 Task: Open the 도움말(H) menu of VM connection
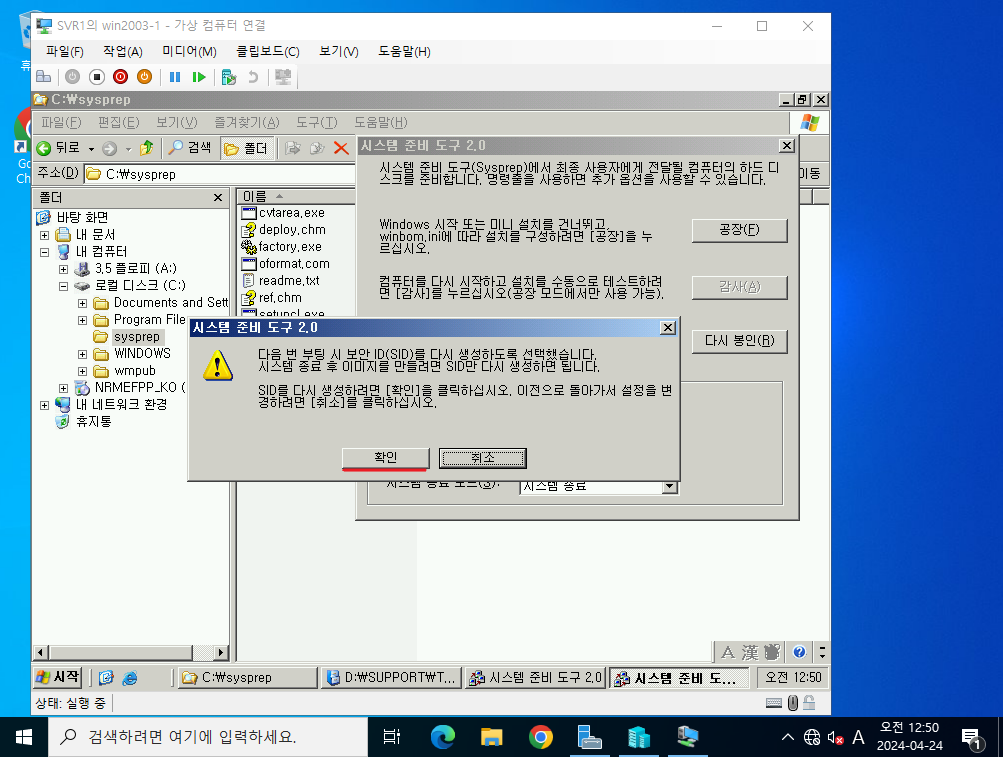(404, 51)
